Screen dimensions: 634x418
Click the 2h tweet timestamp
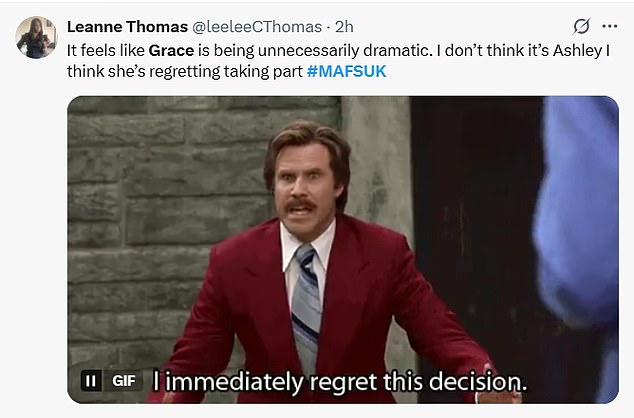pos(346,26)
